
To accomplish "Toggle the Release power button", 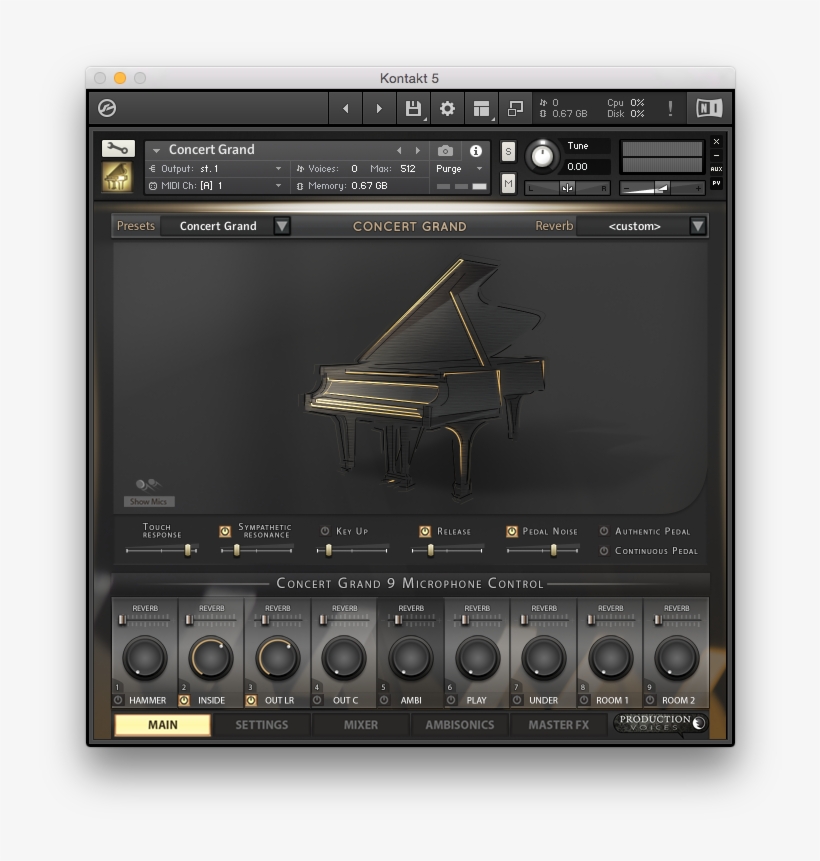I will [425, 531].
